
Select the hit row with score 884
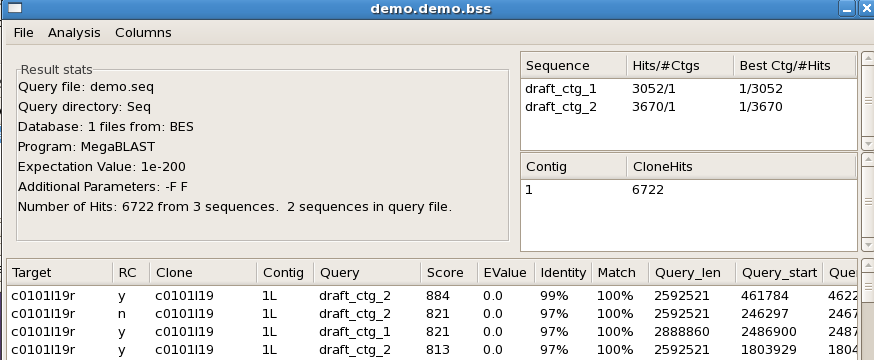(x=433, y=296)
